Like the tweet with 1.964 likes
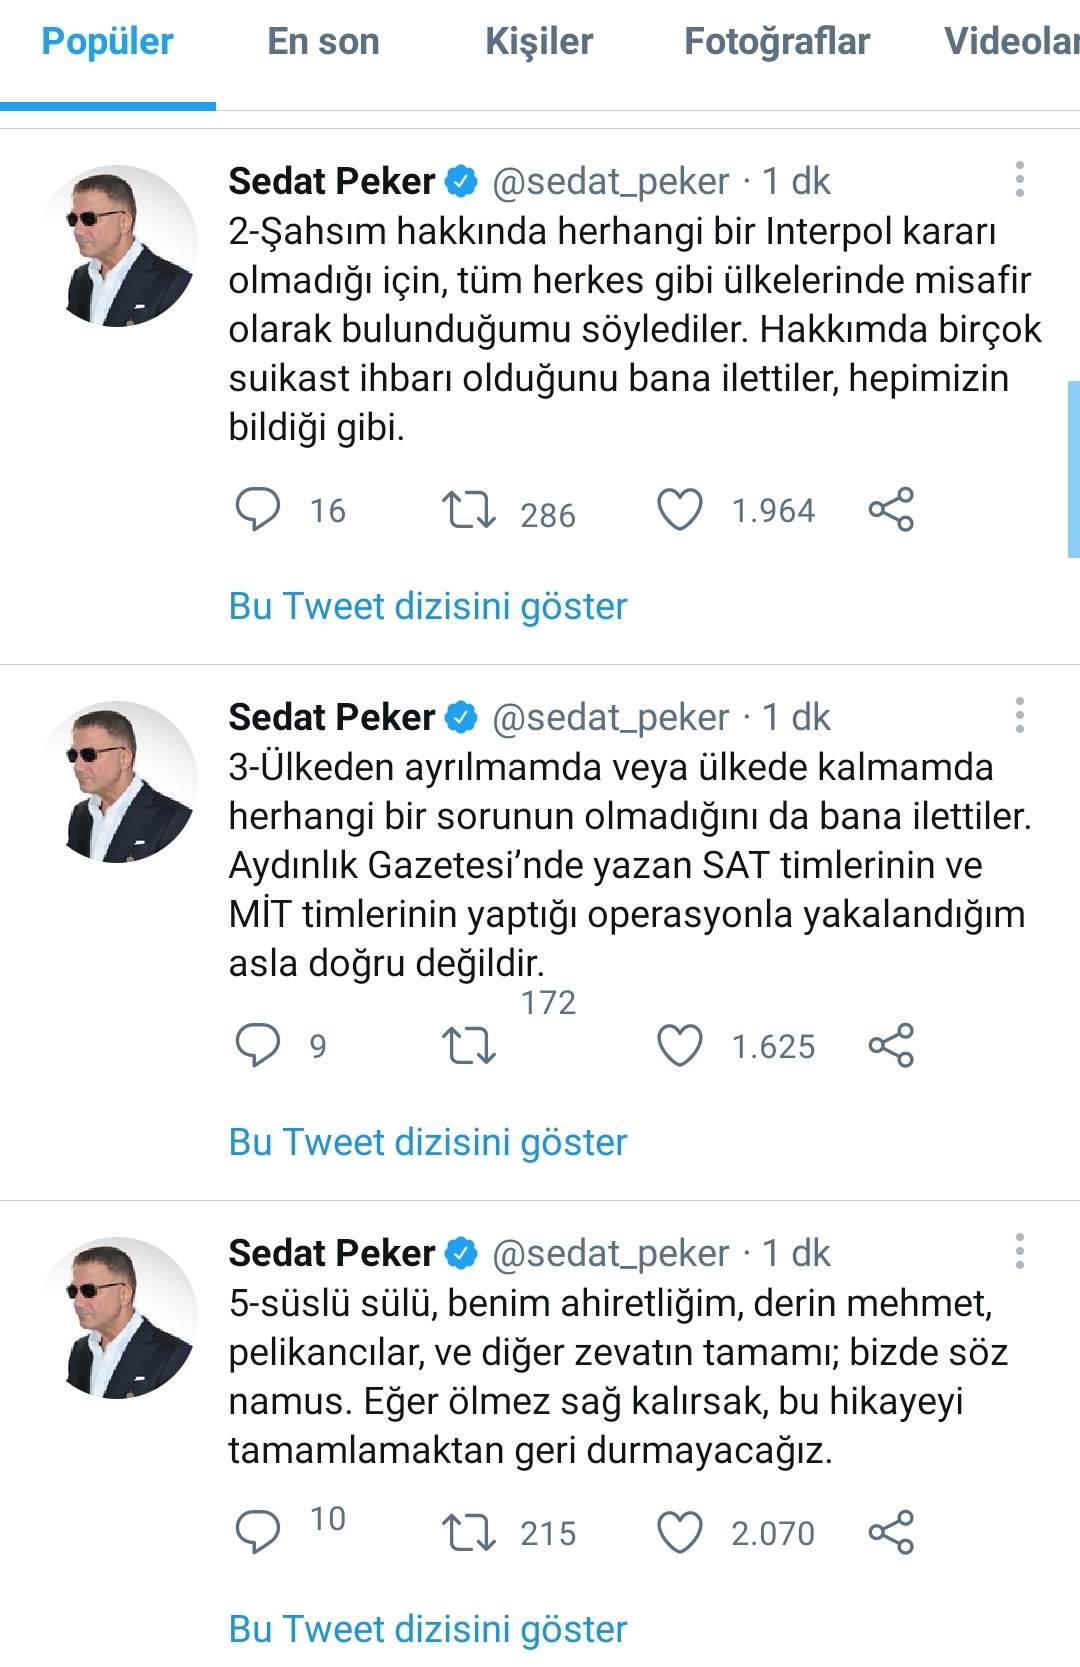Screen dimensions: 1080x1667 coord(680,509)
